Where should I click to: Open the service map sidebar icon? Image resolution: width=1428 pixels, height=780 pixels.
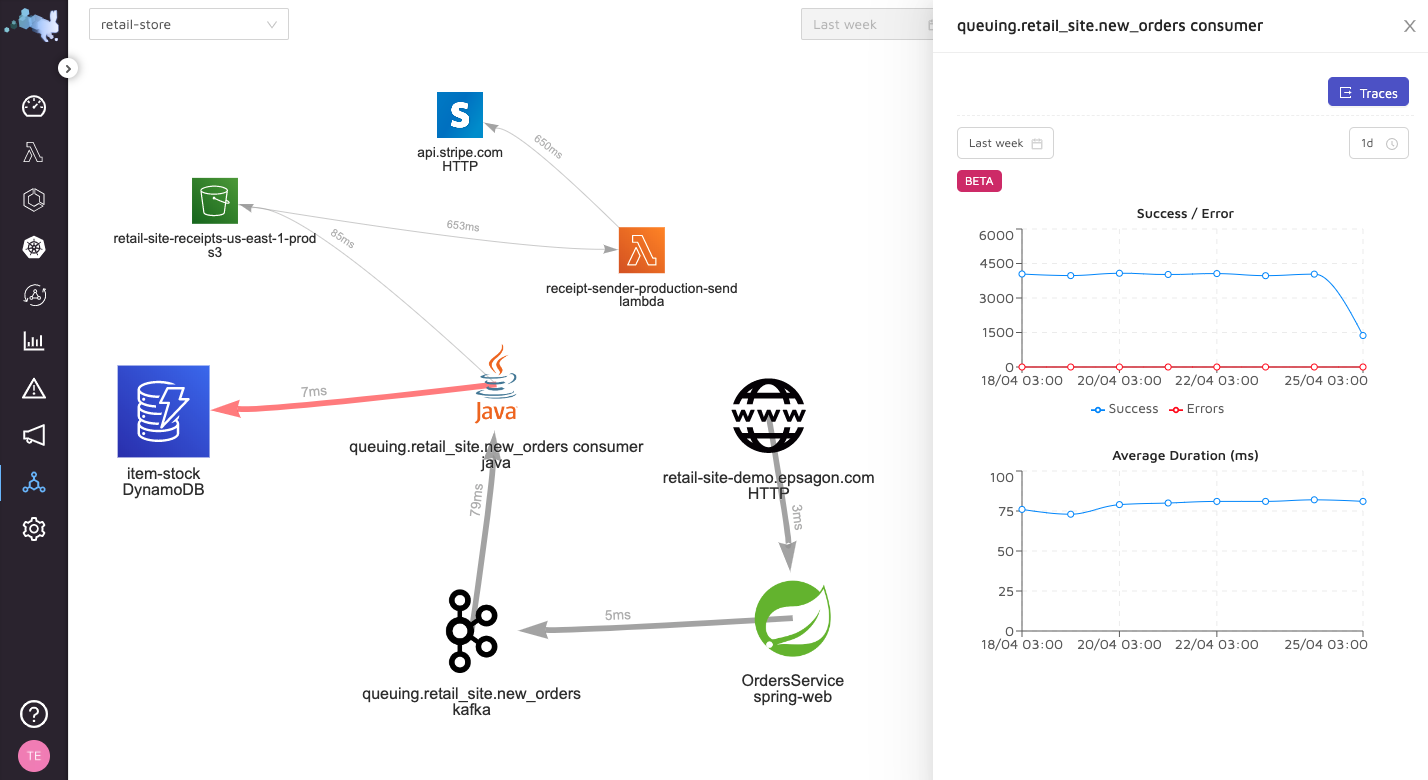[x=34, y=482]
